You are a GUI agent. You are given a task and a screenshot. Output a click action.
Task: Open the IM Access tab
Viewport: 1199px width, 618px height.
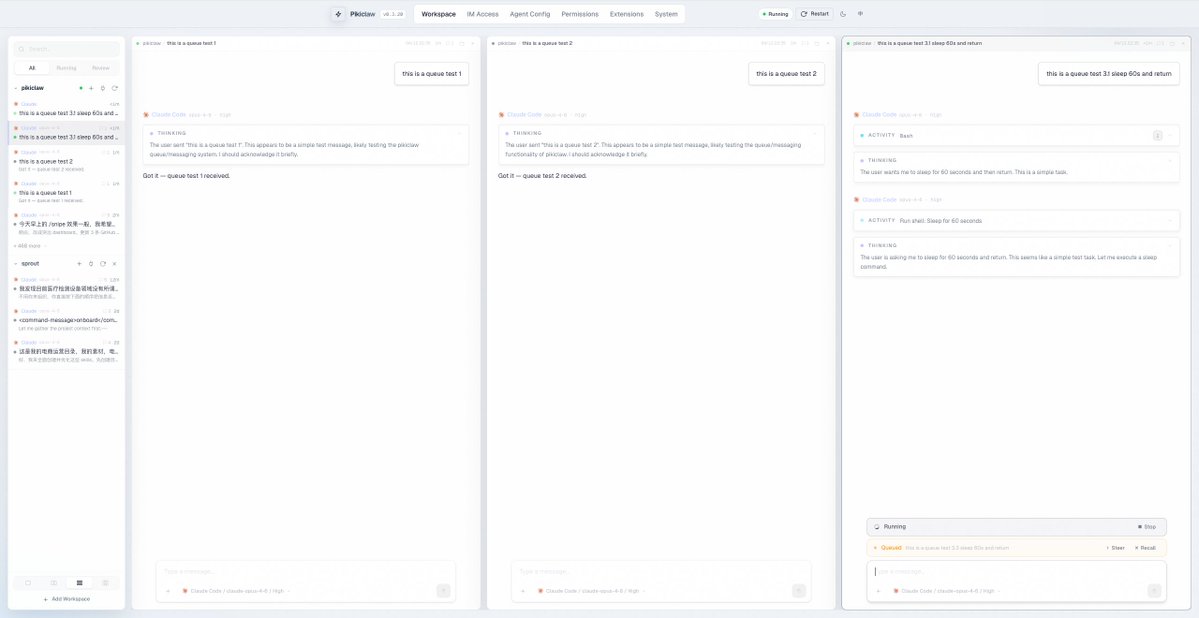click(483, 14)
